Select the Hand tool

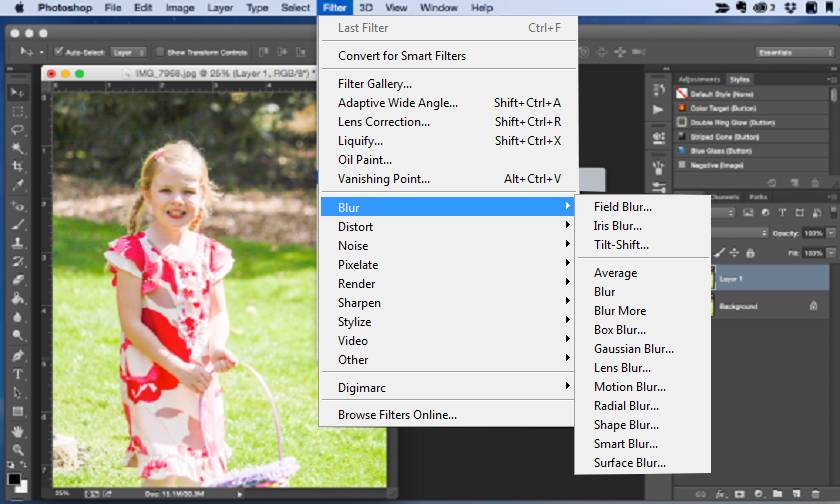(x=17, y=432)
